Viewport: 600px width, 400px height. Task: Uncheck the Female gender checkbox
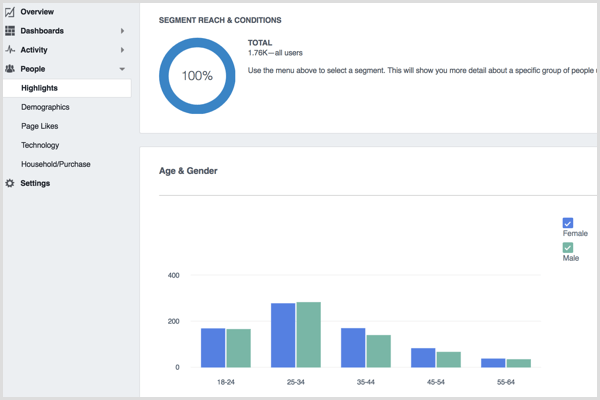pyautogui.click(x=568, y=223)
